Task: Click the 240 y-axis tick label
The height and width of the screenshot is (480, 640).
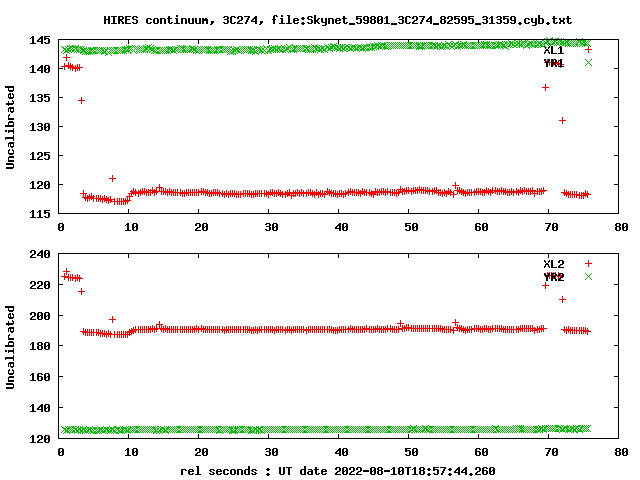Action: pyautogui.click(x=40, y=254)
